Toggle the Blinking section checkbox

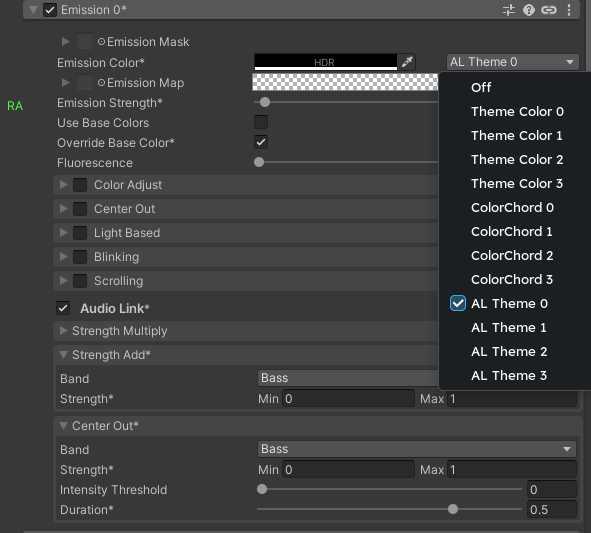pyautogui.click(x=80, y=257)
